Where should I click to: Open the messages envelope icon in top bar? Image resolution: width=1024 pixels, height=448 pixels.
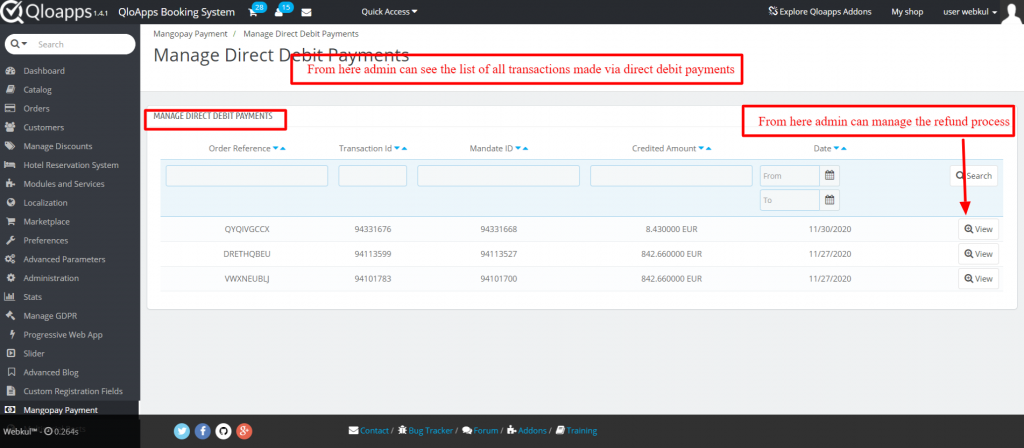[x=306, y=12]
